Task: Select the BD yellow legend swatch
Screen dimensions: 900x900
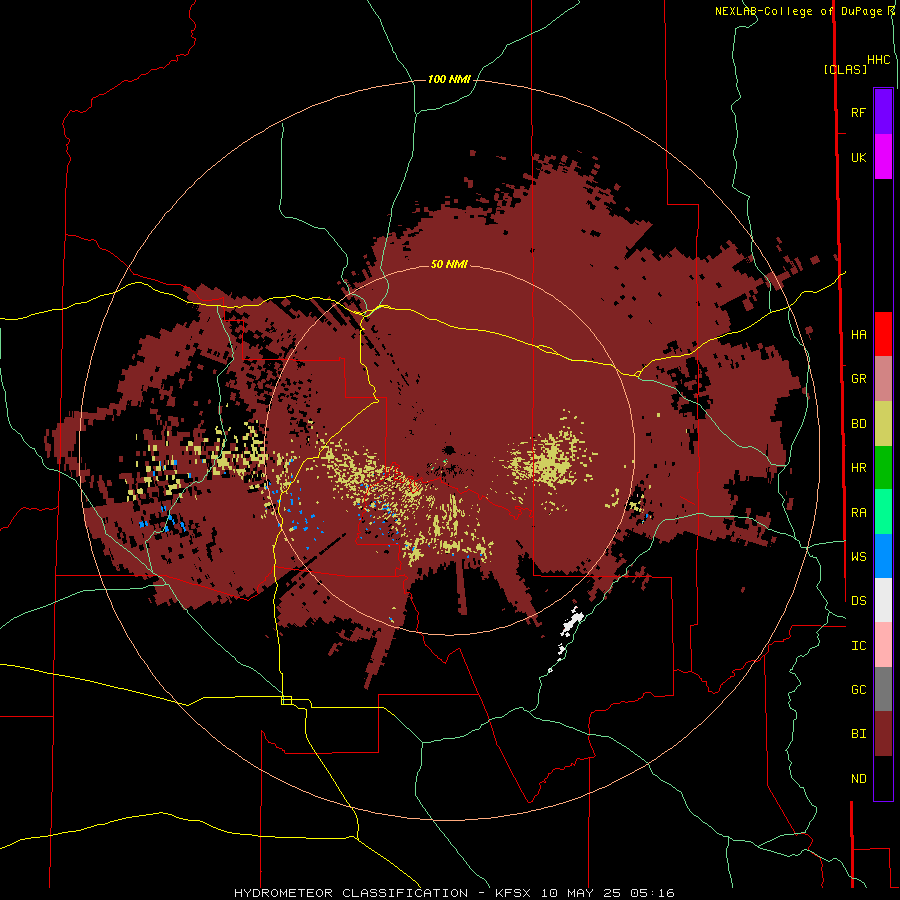Action: pyautogui.click(x=883, y=423)
